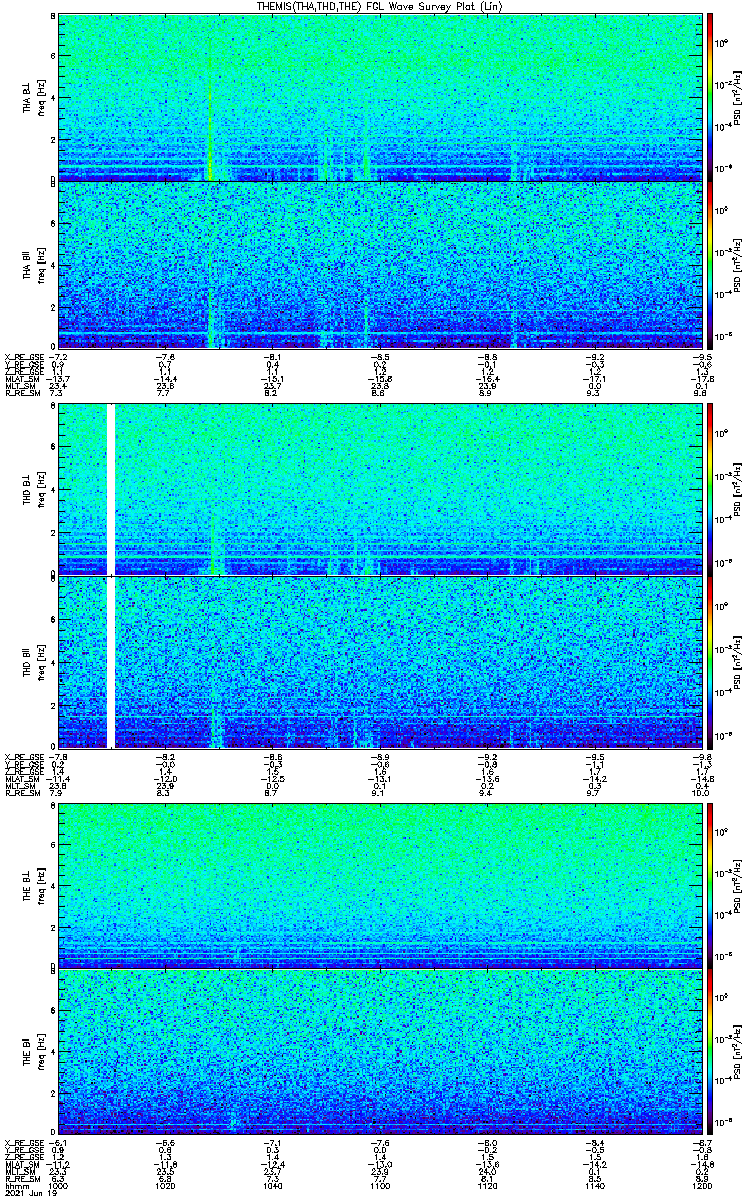The image size is (750, 1200).
Task: Select the THD B⊥ spectrogram panel
Action: coord(378,491)
